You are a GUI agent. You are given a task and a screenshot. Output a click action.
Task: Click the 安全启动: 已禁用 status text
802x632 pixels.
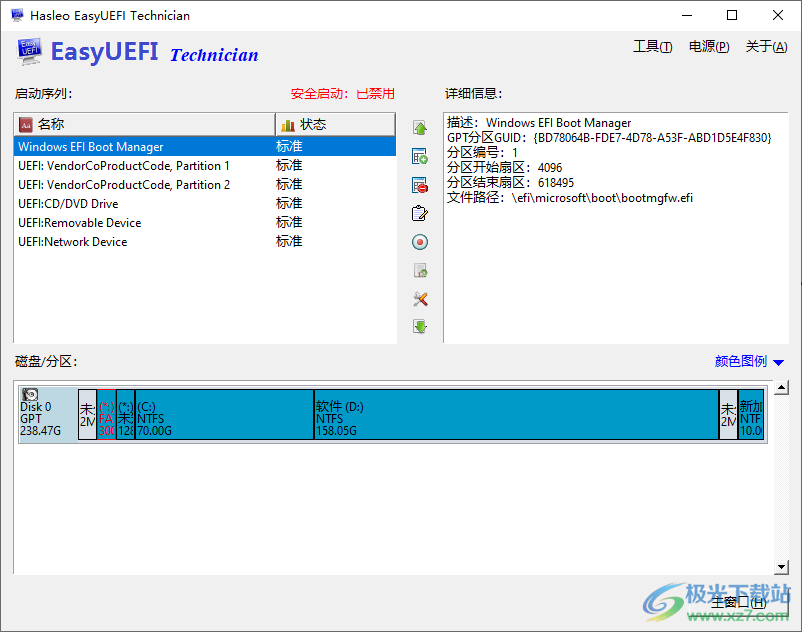point(343,94)
